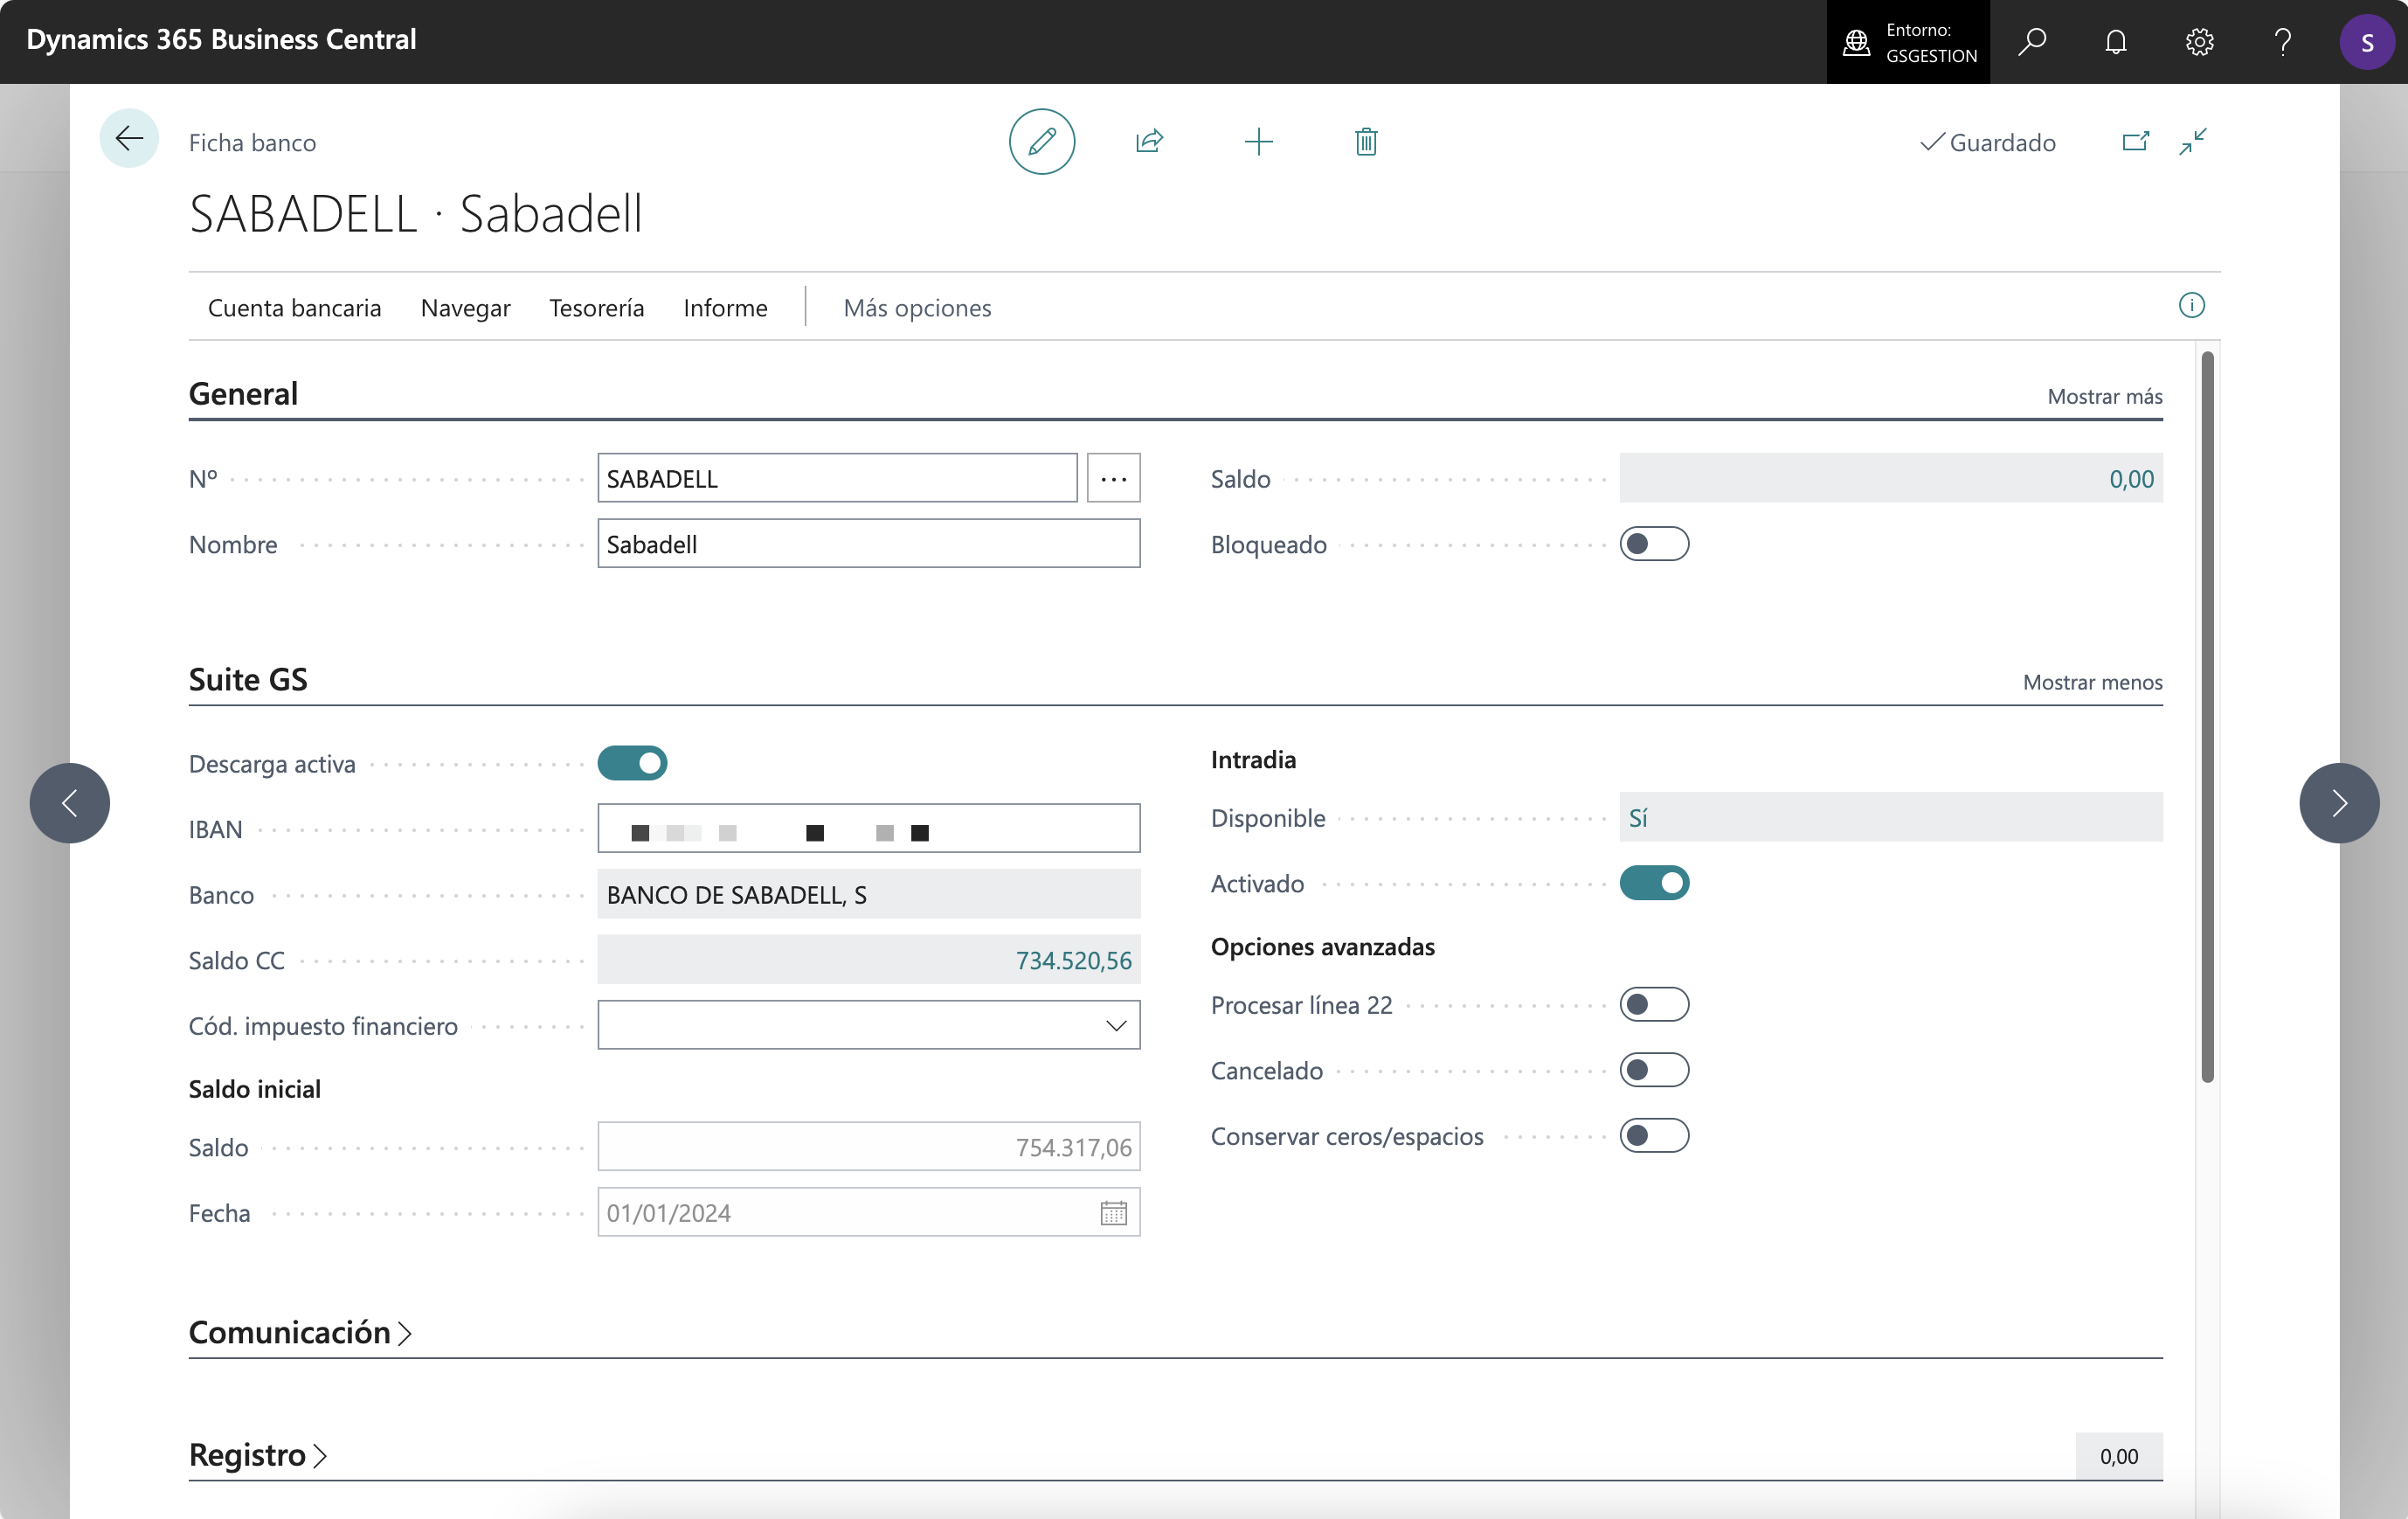Click the pencil edit icon
Viewport: 2408px width, 1519px height.
1041,141
